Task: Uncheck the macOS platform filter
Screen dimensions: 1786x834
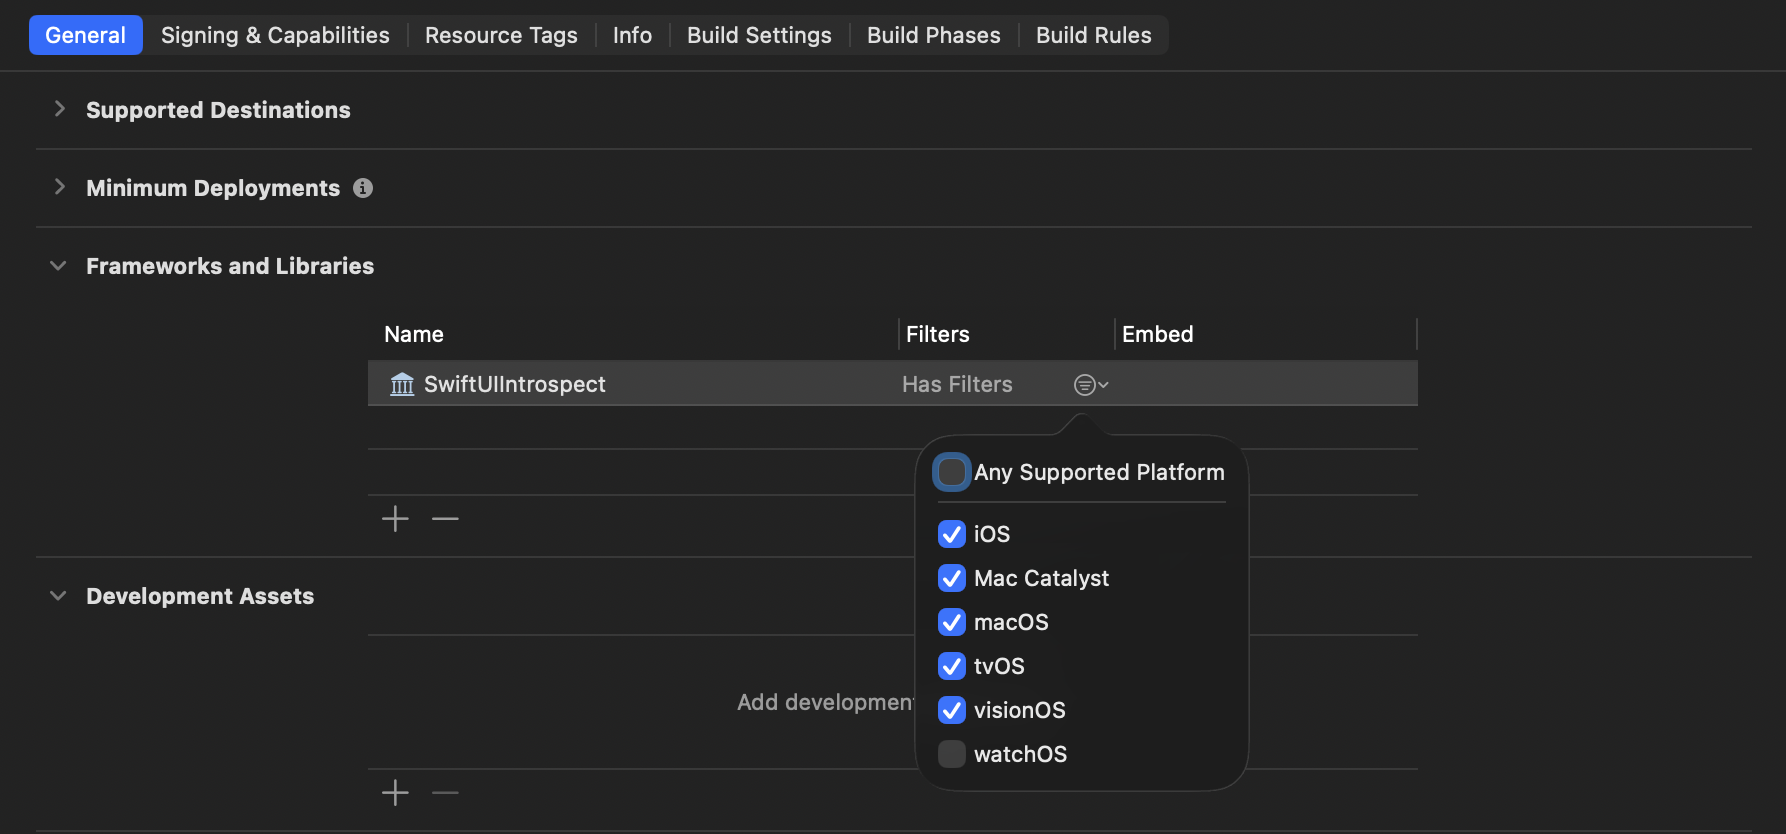Action: 952,622
